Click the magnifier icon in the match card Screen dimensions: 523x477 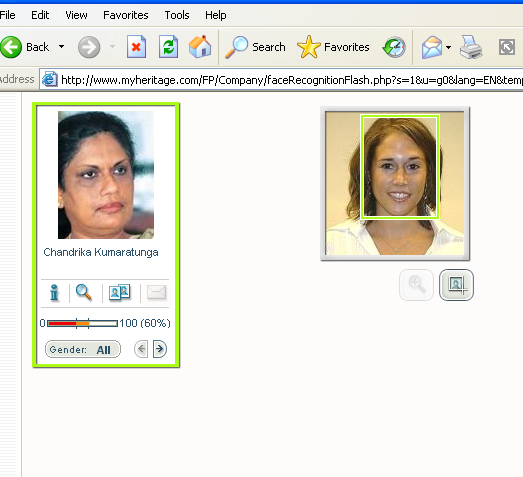click(83, 293)
